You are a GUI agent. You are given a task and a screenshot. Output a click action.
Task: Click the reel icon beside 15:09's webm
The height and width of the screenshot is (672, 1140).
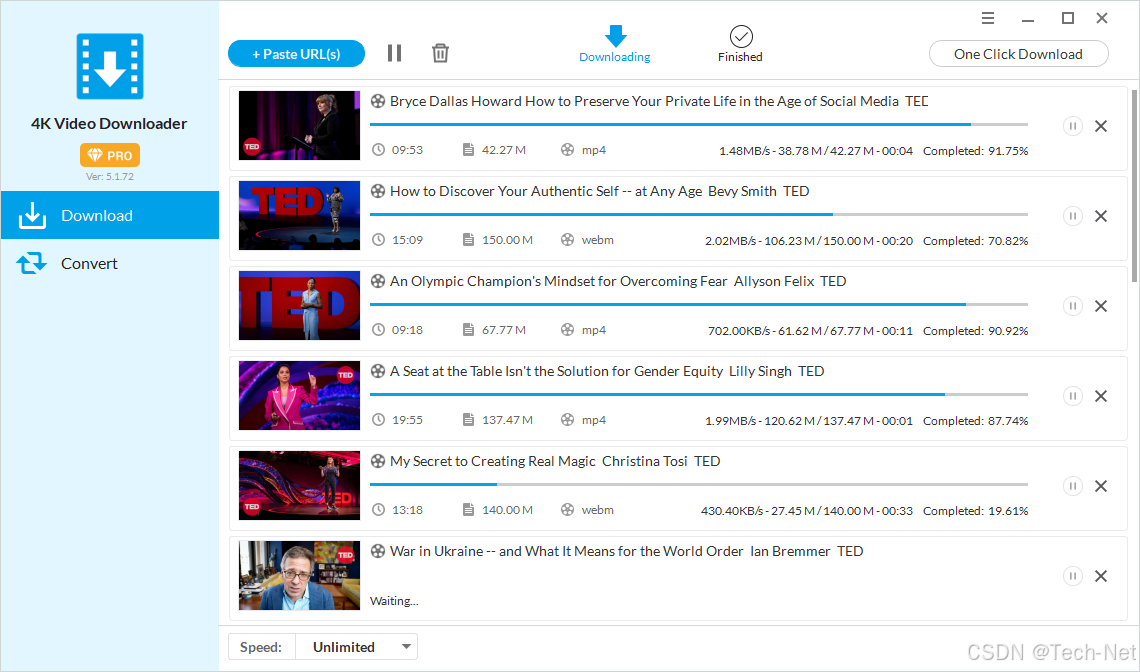point(567,240)
